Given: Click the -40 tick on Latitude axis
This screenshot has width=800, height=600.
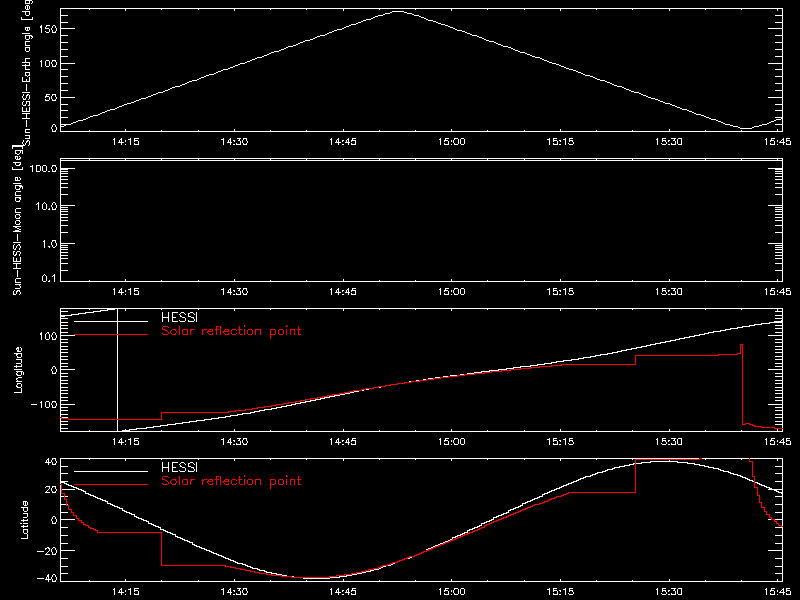Looking at the screenshot, I should [x=47, y=579].
